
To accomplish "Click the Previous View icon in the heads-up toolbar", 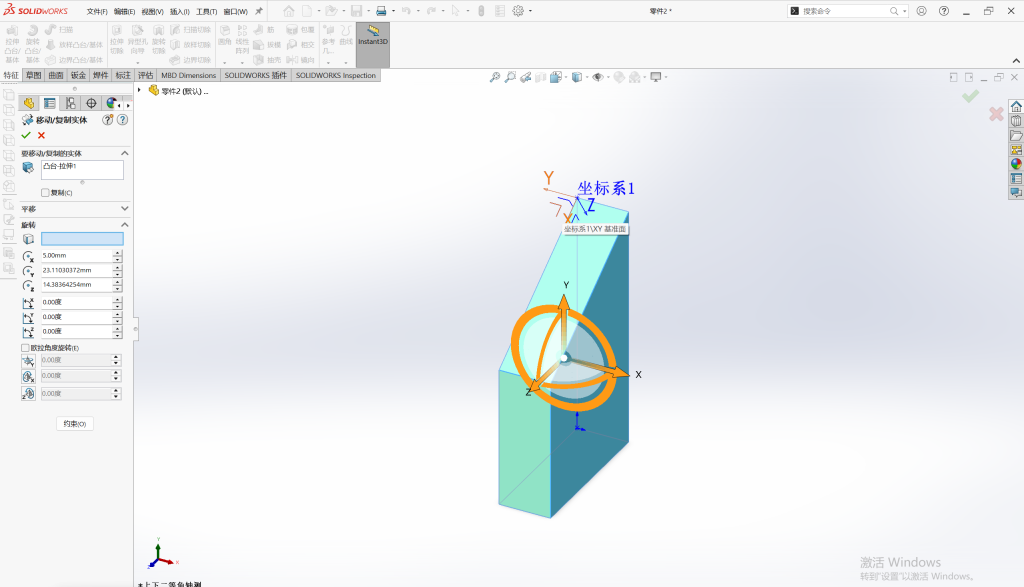I will coord(526,77).
